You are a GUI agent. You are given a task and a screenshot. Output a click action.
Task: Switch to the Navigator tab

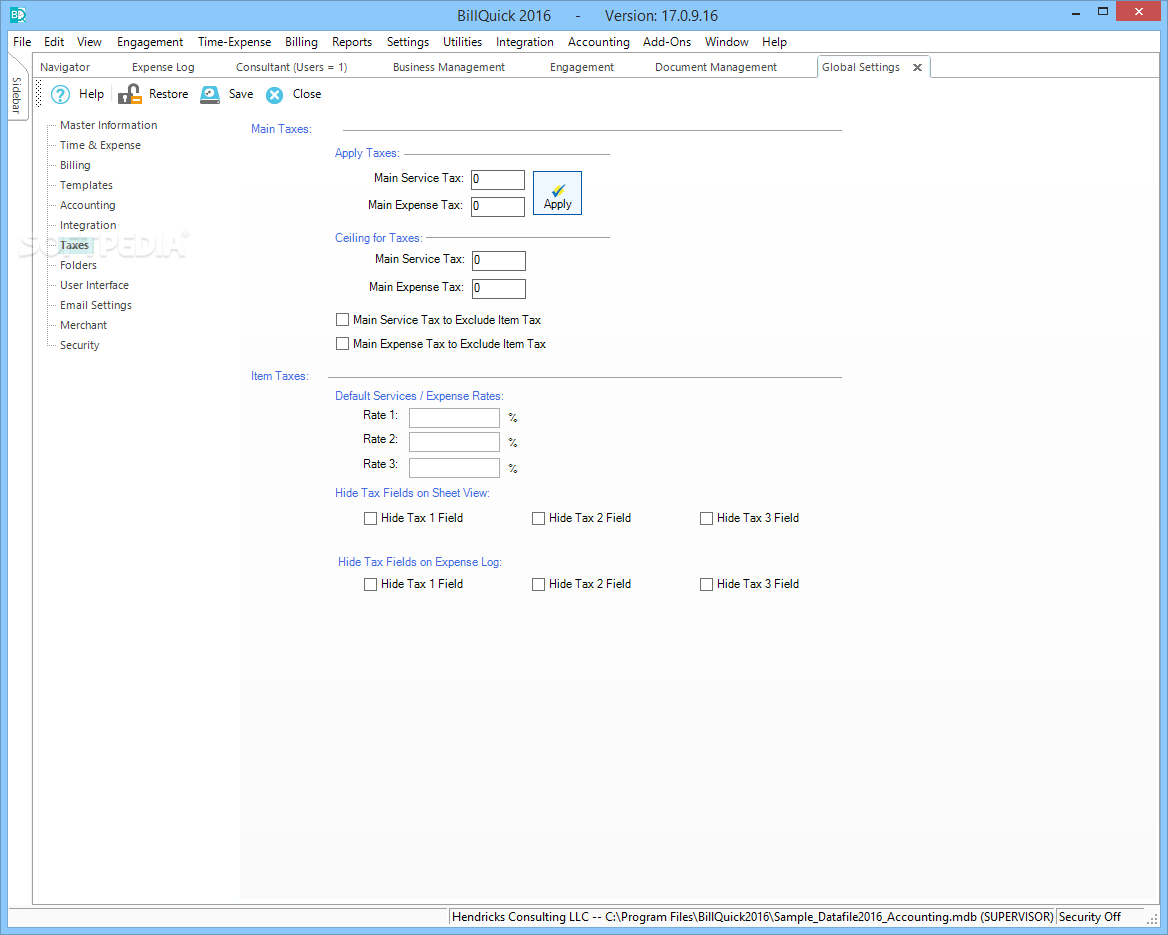click(65, 67)
